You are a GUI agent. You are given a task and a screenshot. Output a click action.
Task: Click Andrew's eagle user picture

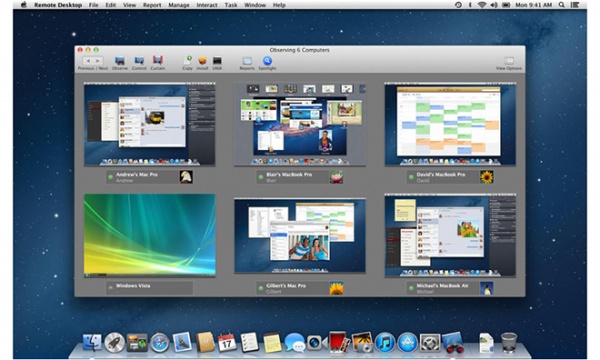point(186,177)
